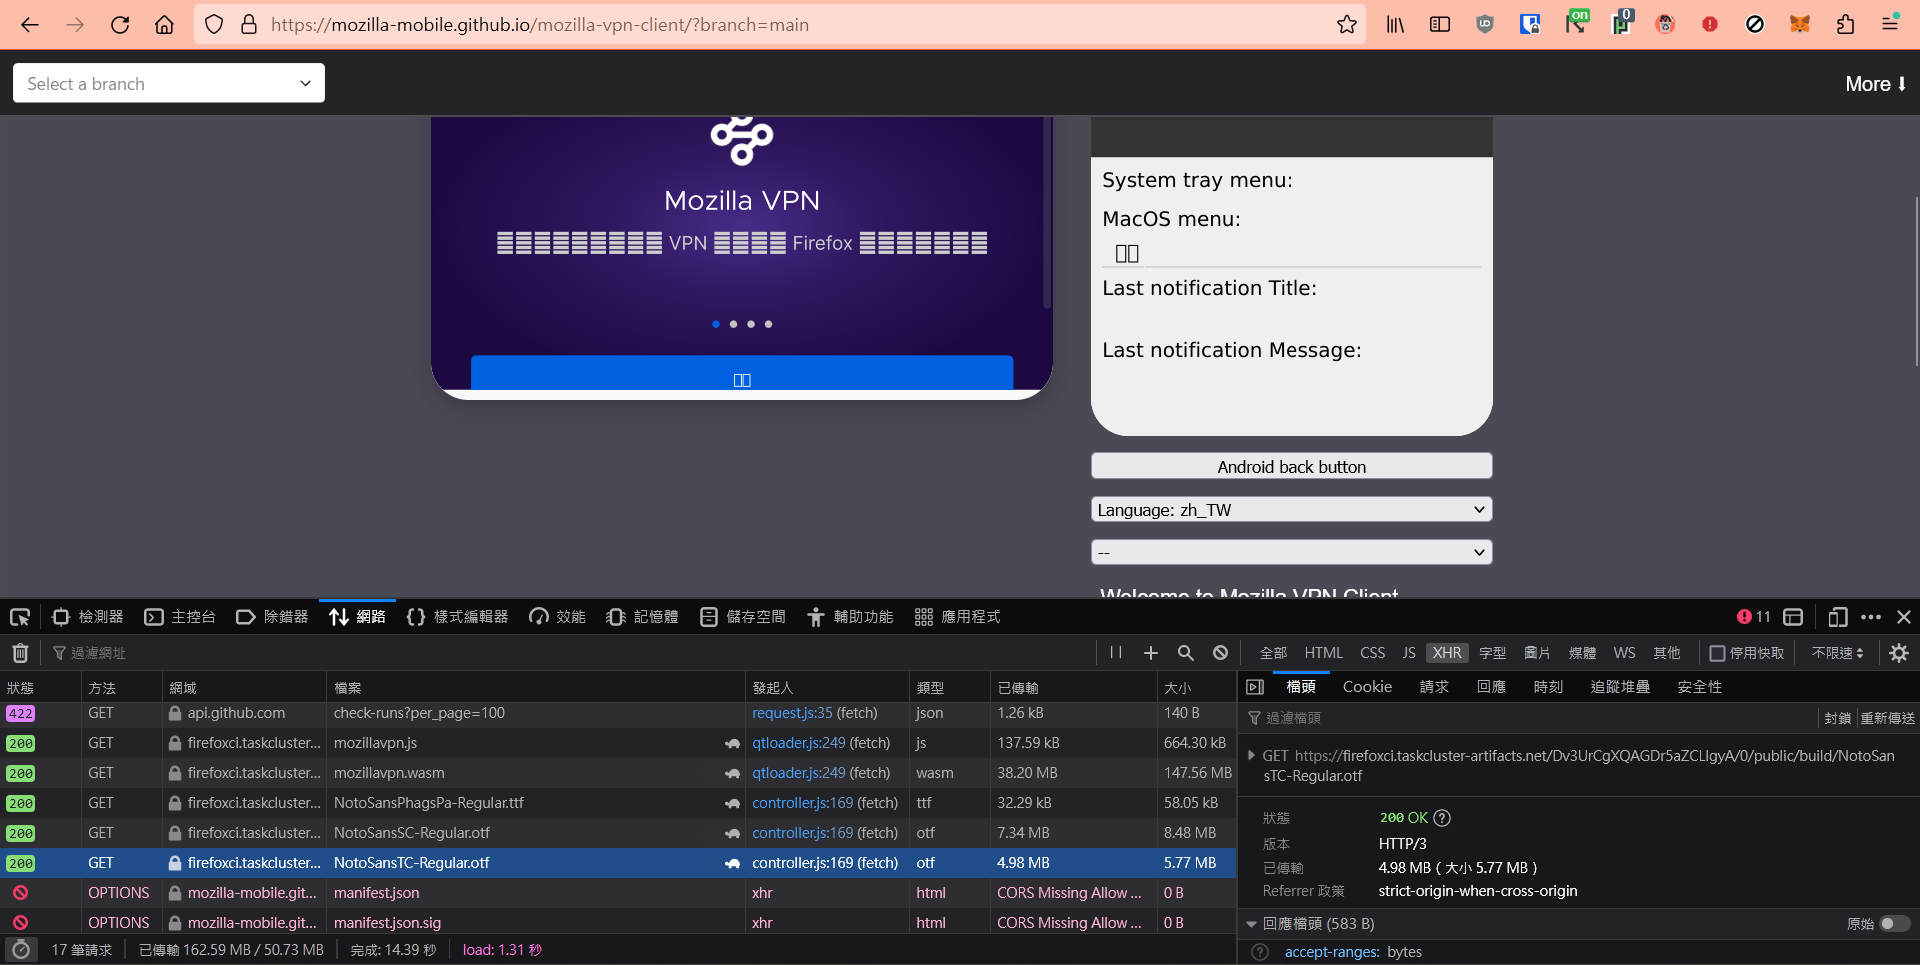
Task: Select first carousel dot in VPN preview
Action: coord(716,324)
